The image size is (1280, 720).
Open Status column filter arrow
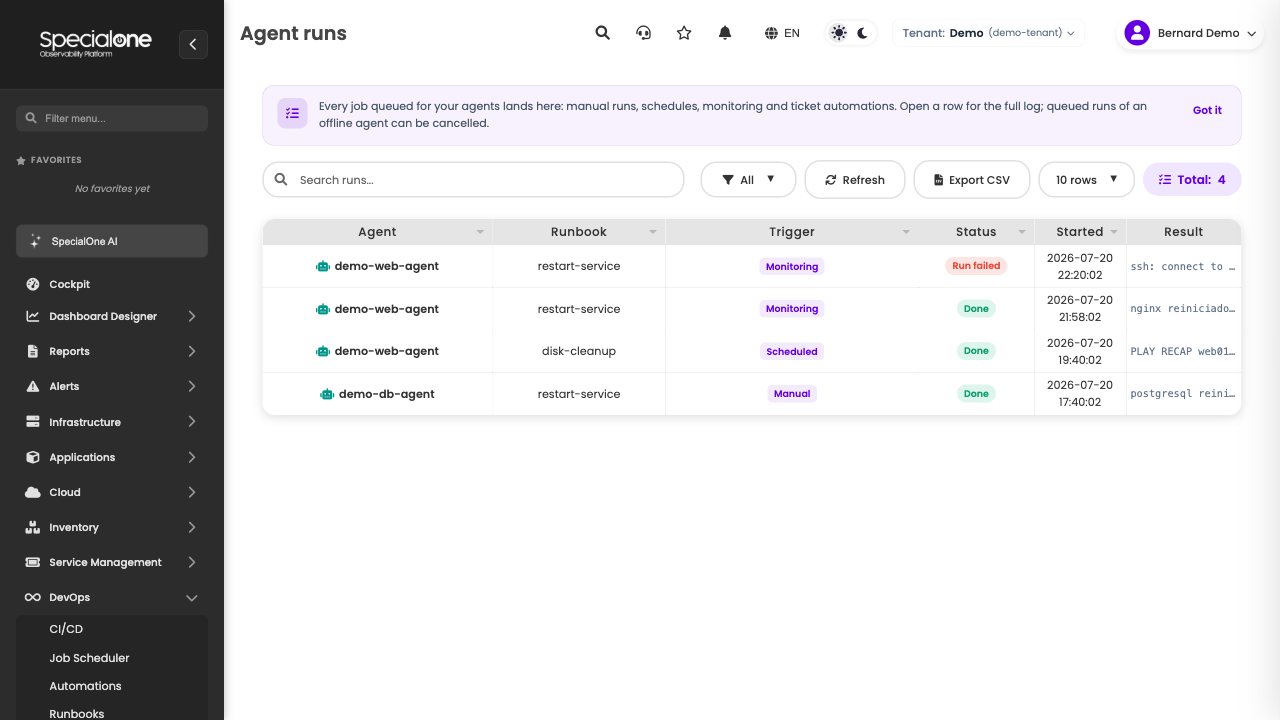(x=1022, y=232)
